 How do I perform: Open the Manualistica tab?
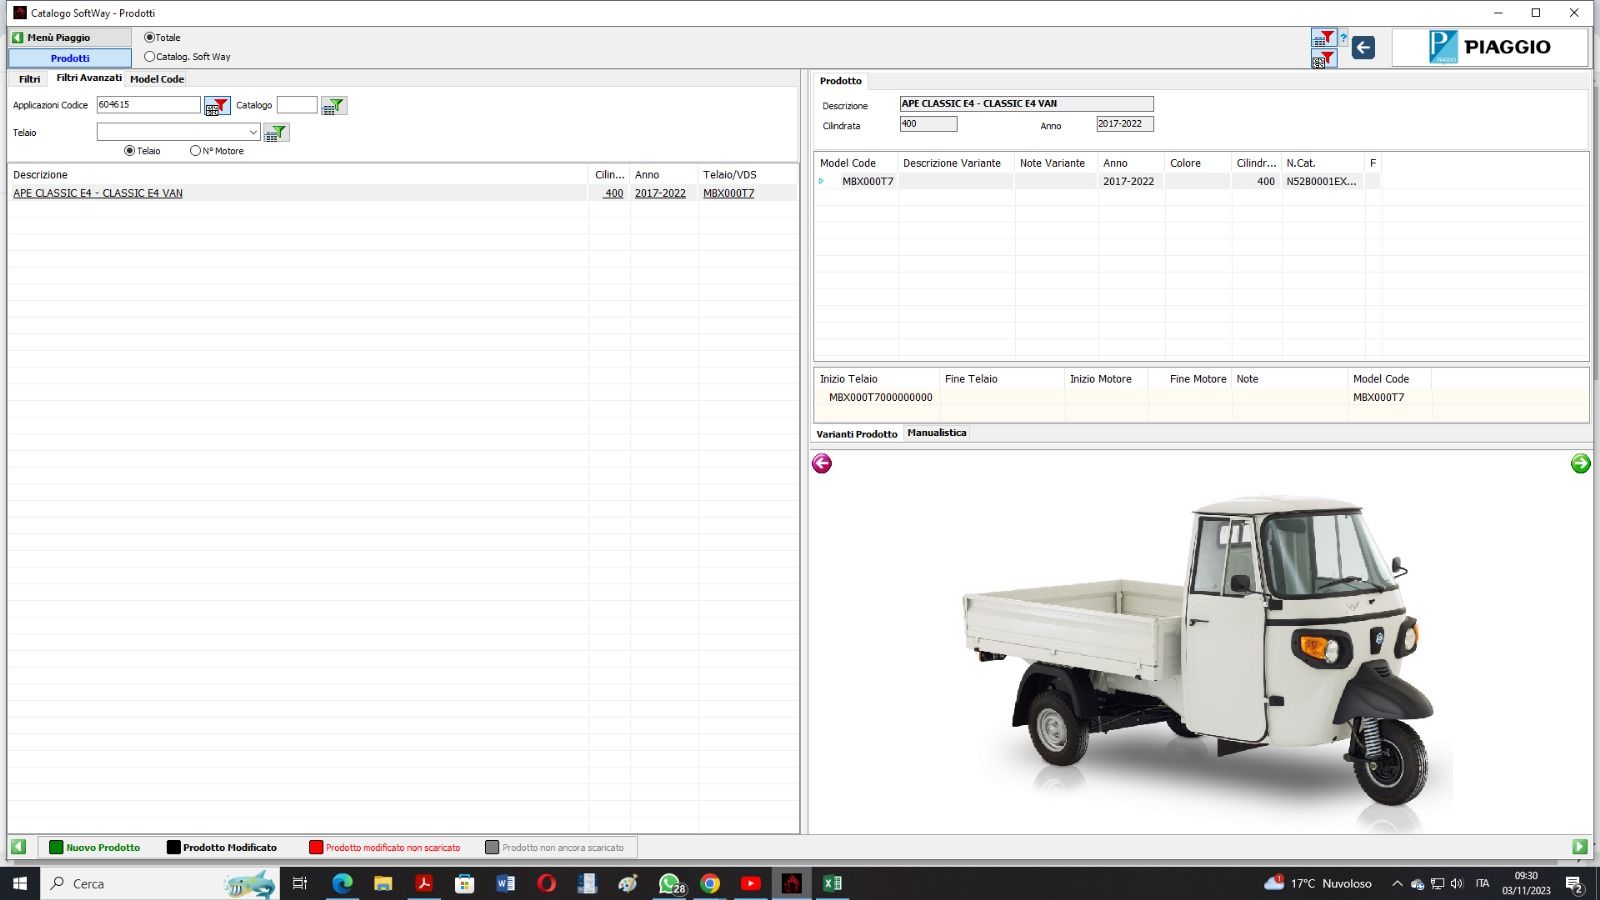tap(936, 433)
